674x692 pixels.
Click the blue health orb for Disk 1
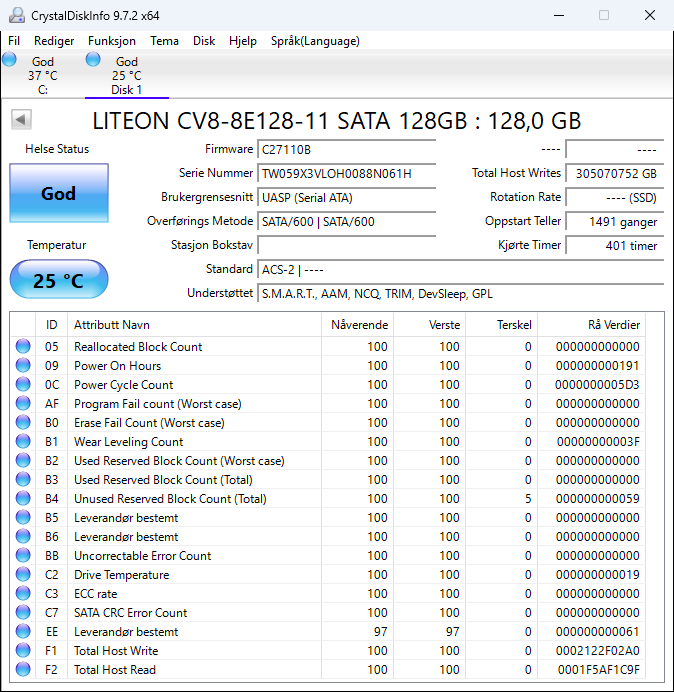click(x=93, y=59)
